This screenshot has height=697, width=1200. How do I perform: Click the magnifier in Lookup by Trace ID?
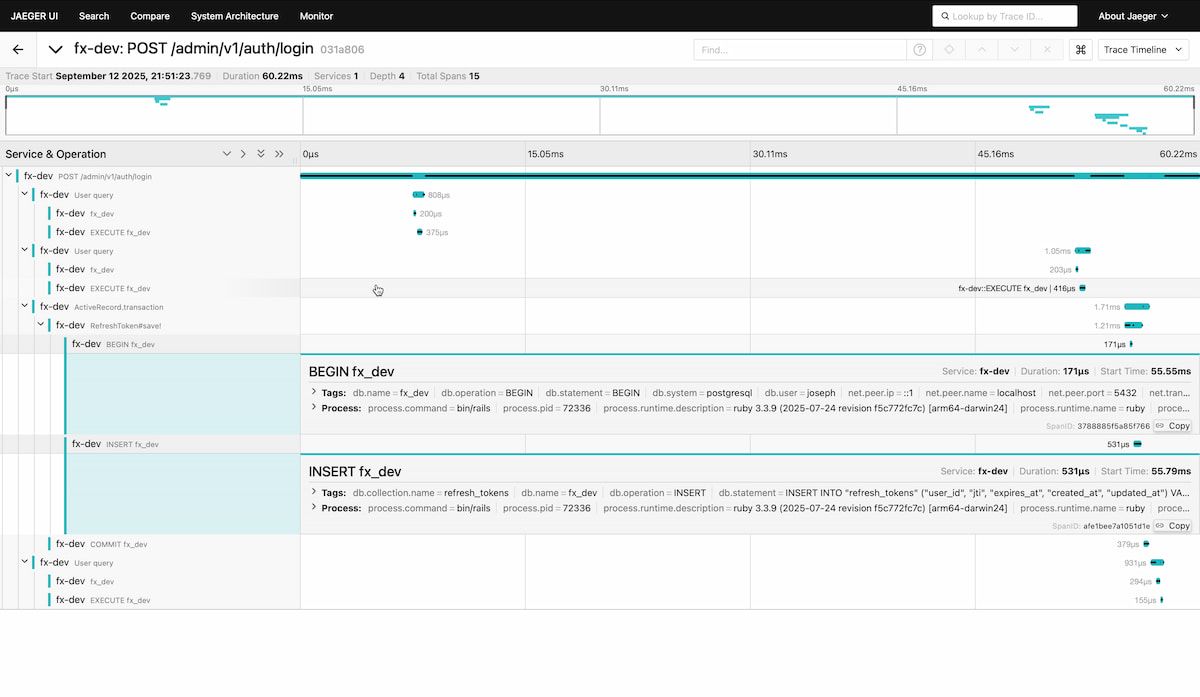coord(944,16)
